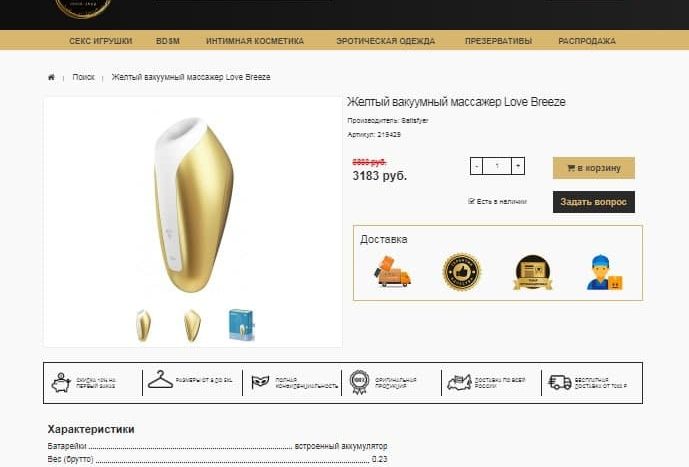The width and height of the screenshot is (689, 467).
Task: Click the 'Есть в наличии' checkbox
Action: click(x=471, y=201)
